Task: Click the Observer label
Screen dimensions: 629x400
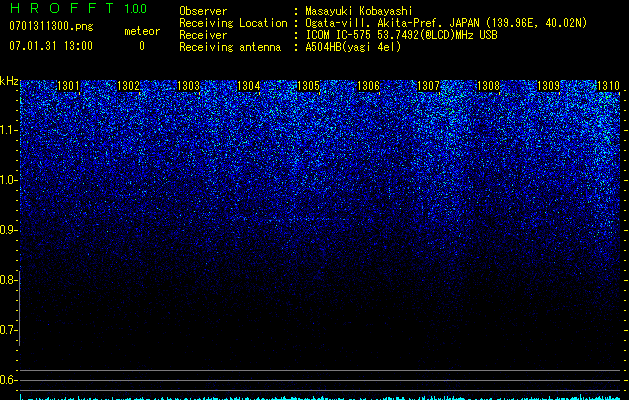Action: (x=203, y=11)
